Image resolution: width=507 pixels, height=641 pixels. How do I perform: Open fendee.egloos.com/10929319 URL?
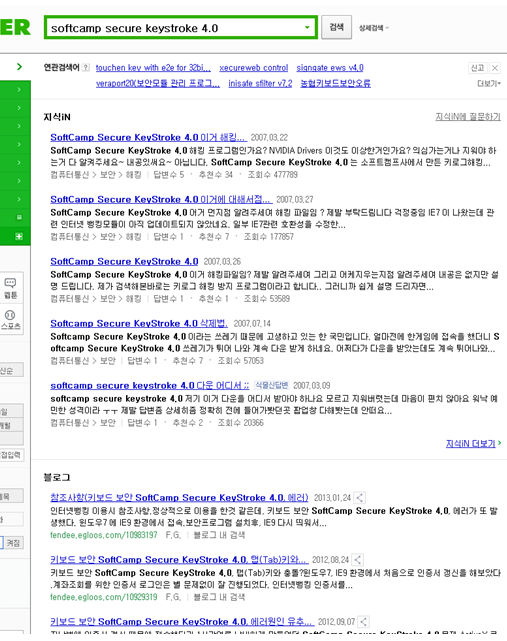(x=104, y=597)
